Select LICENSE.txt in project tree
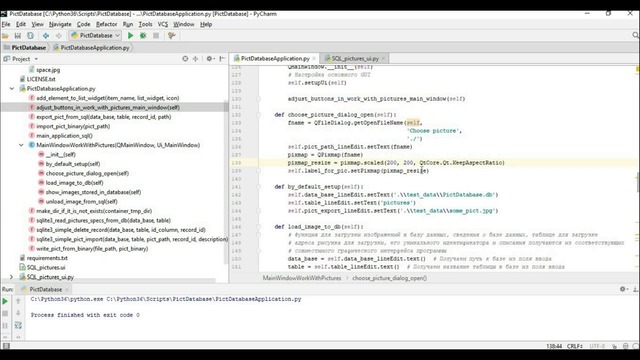Screen dimensions: 640x360 coord(41,79)
